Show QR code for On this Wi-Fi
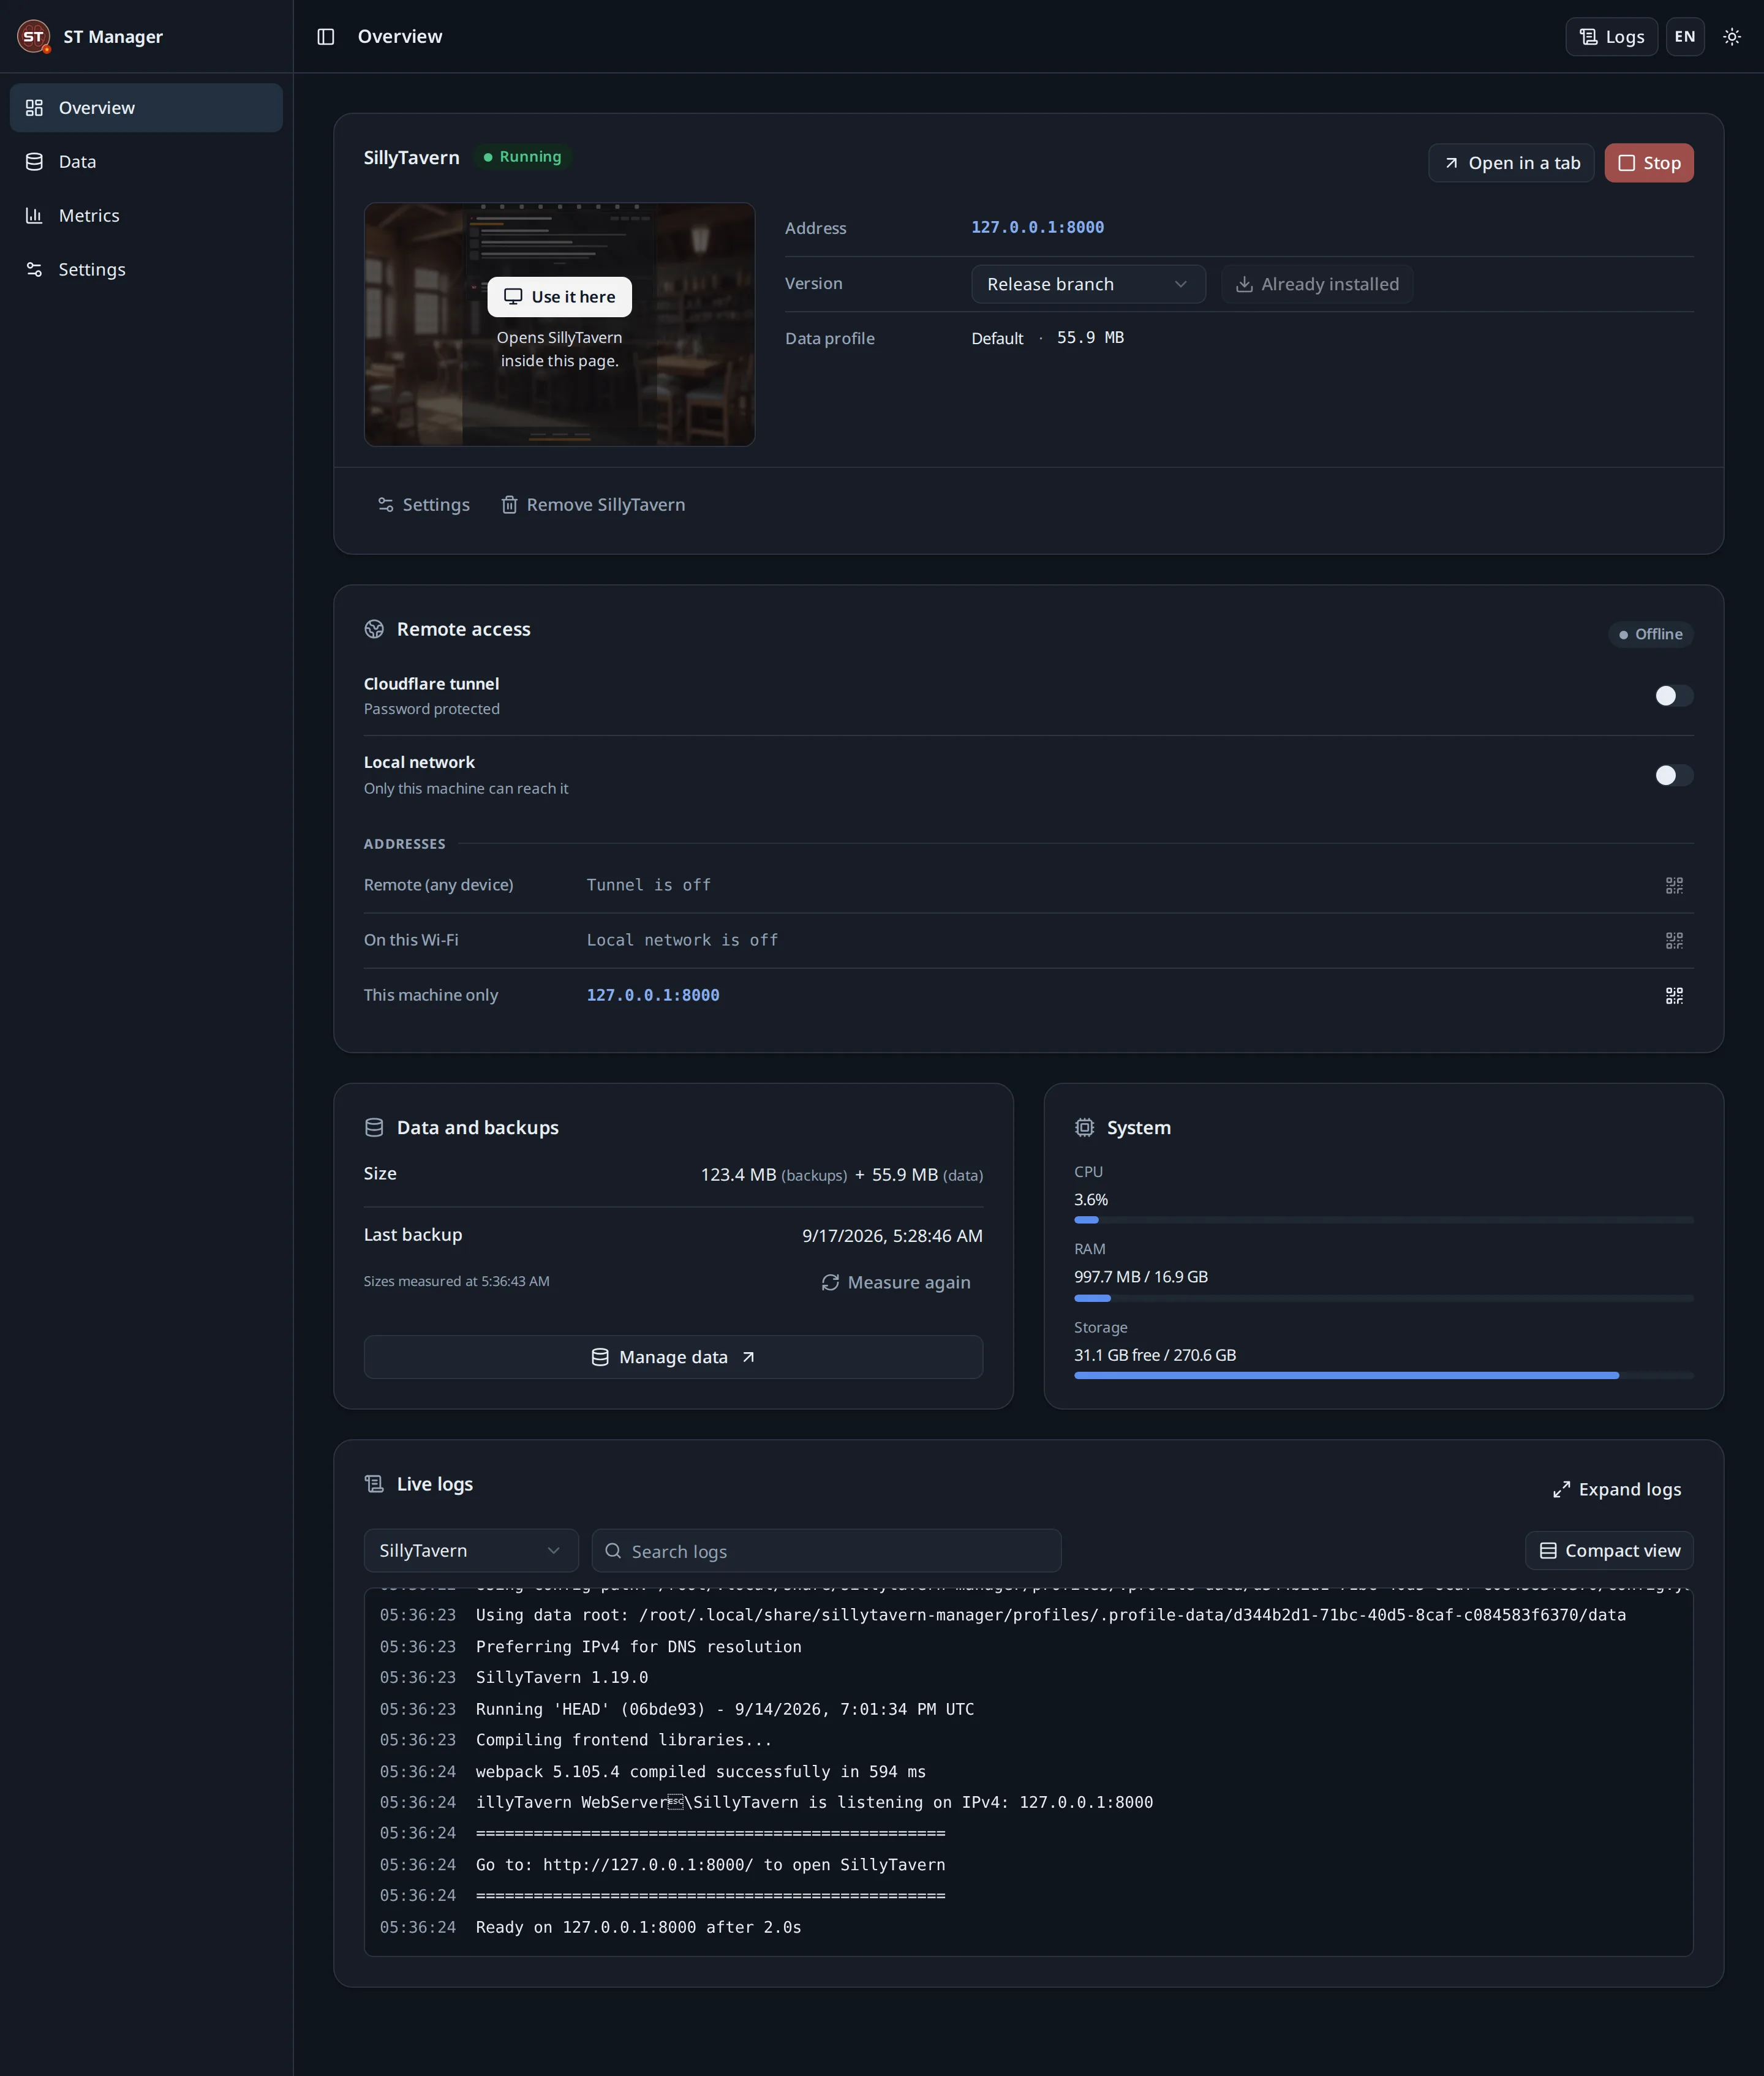Screen dimensions: 1764x2076 click(x=1674, y=941)
